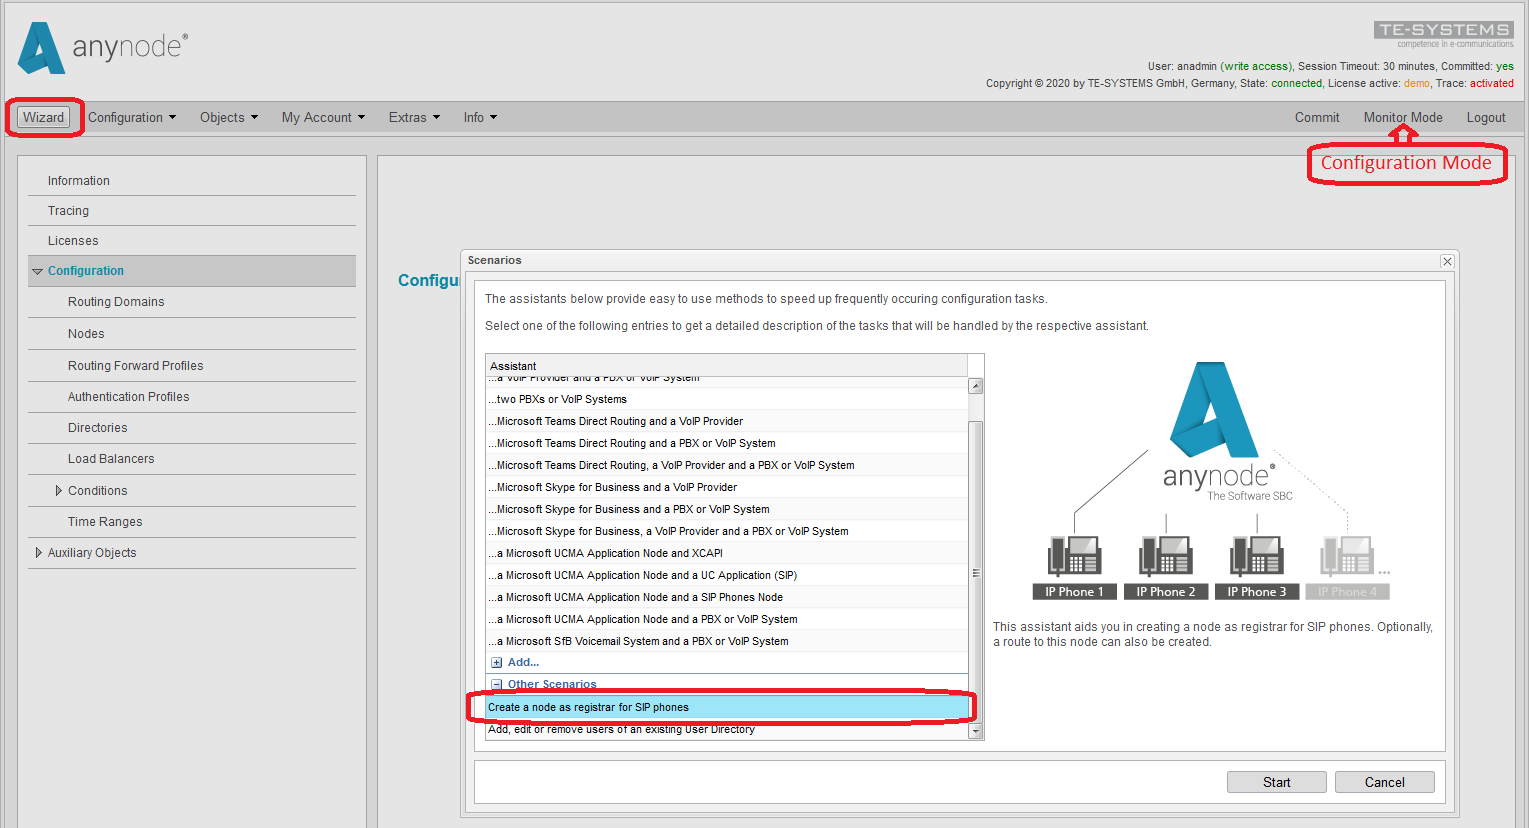The image size is (1529, 828).
Task: Click the greyed-out IP Phone 4 icon
Action: tap(1347, 556)
